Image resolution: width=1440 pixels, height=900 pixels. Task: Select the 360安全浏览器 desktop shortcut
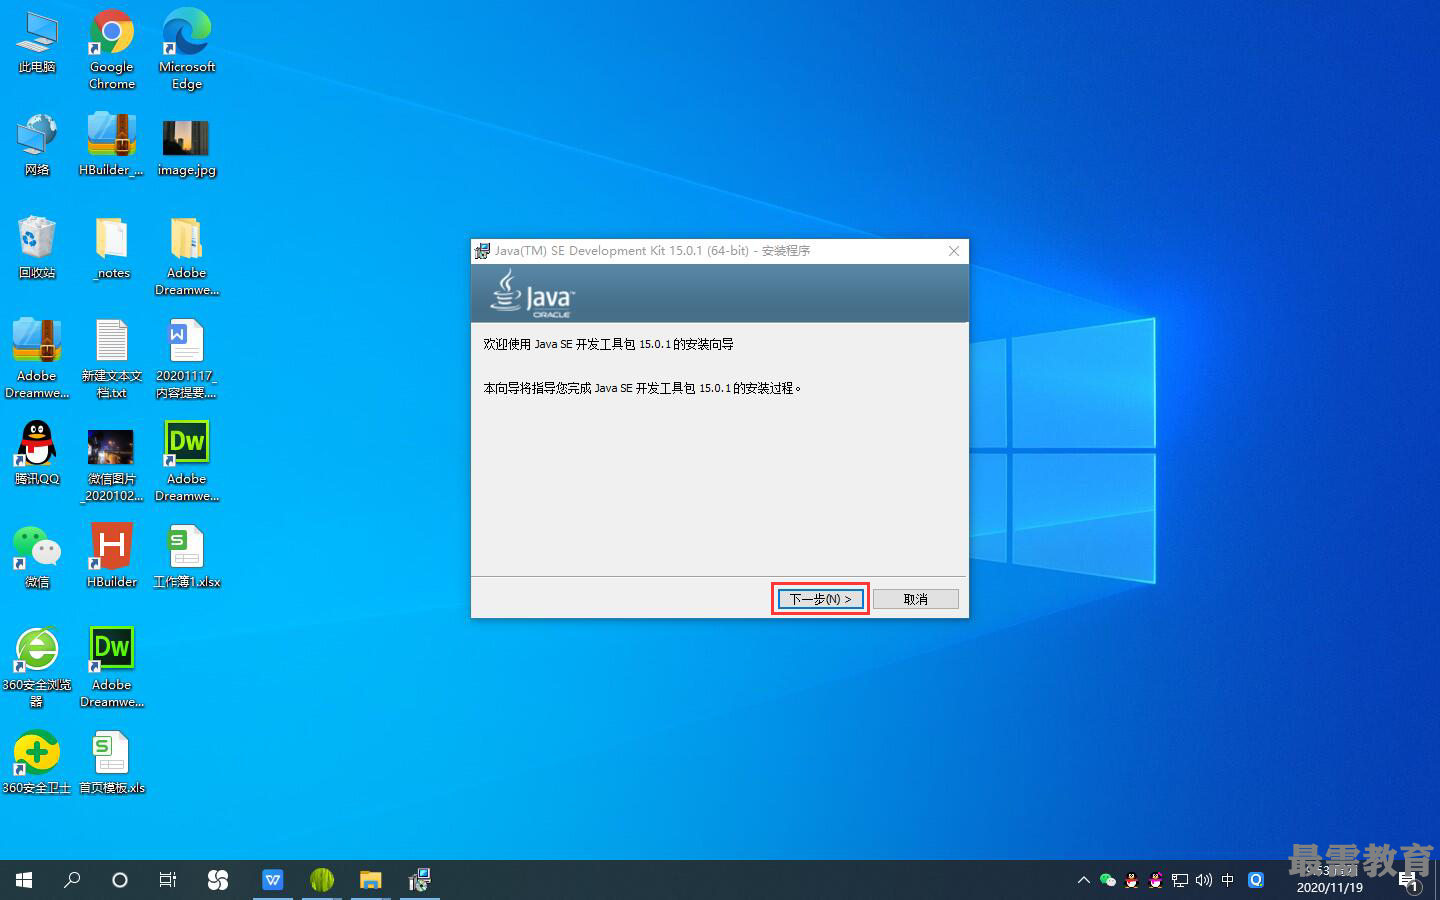click(37, 668)
